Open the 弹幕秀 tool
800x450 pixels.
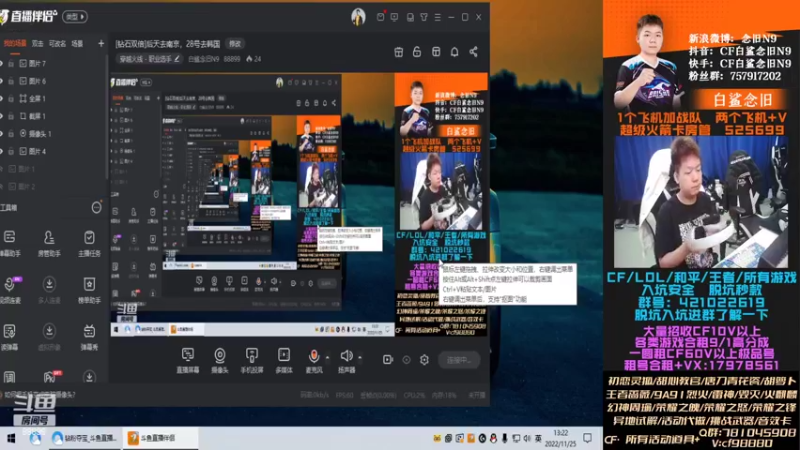click(x=89, y=337)
